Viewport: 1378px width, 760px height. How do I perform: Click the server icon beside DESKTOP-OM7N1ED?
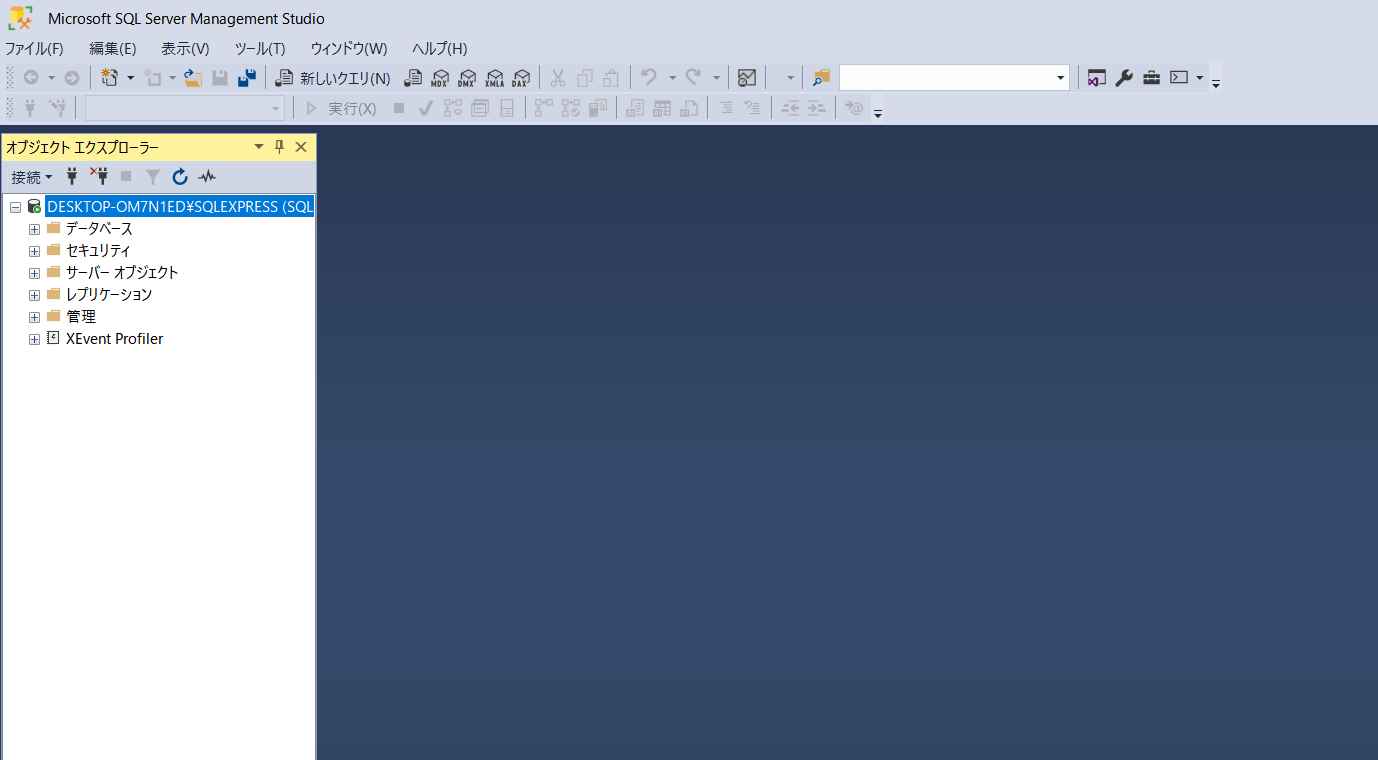pyautogui.click(x=34, y=207)
